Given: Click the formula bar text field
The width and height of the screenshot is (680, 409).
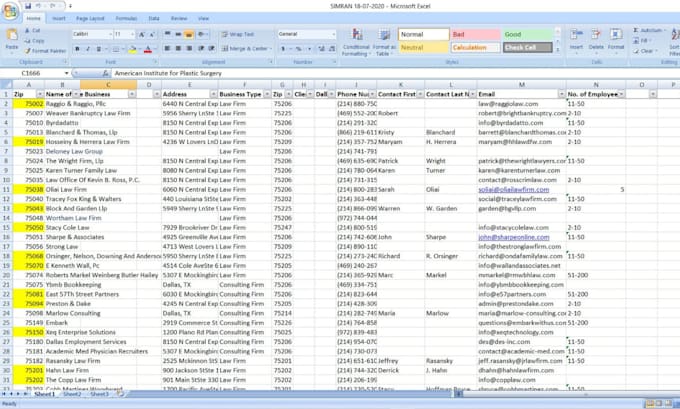Looking at the screenshot, I should pos(395,73).
